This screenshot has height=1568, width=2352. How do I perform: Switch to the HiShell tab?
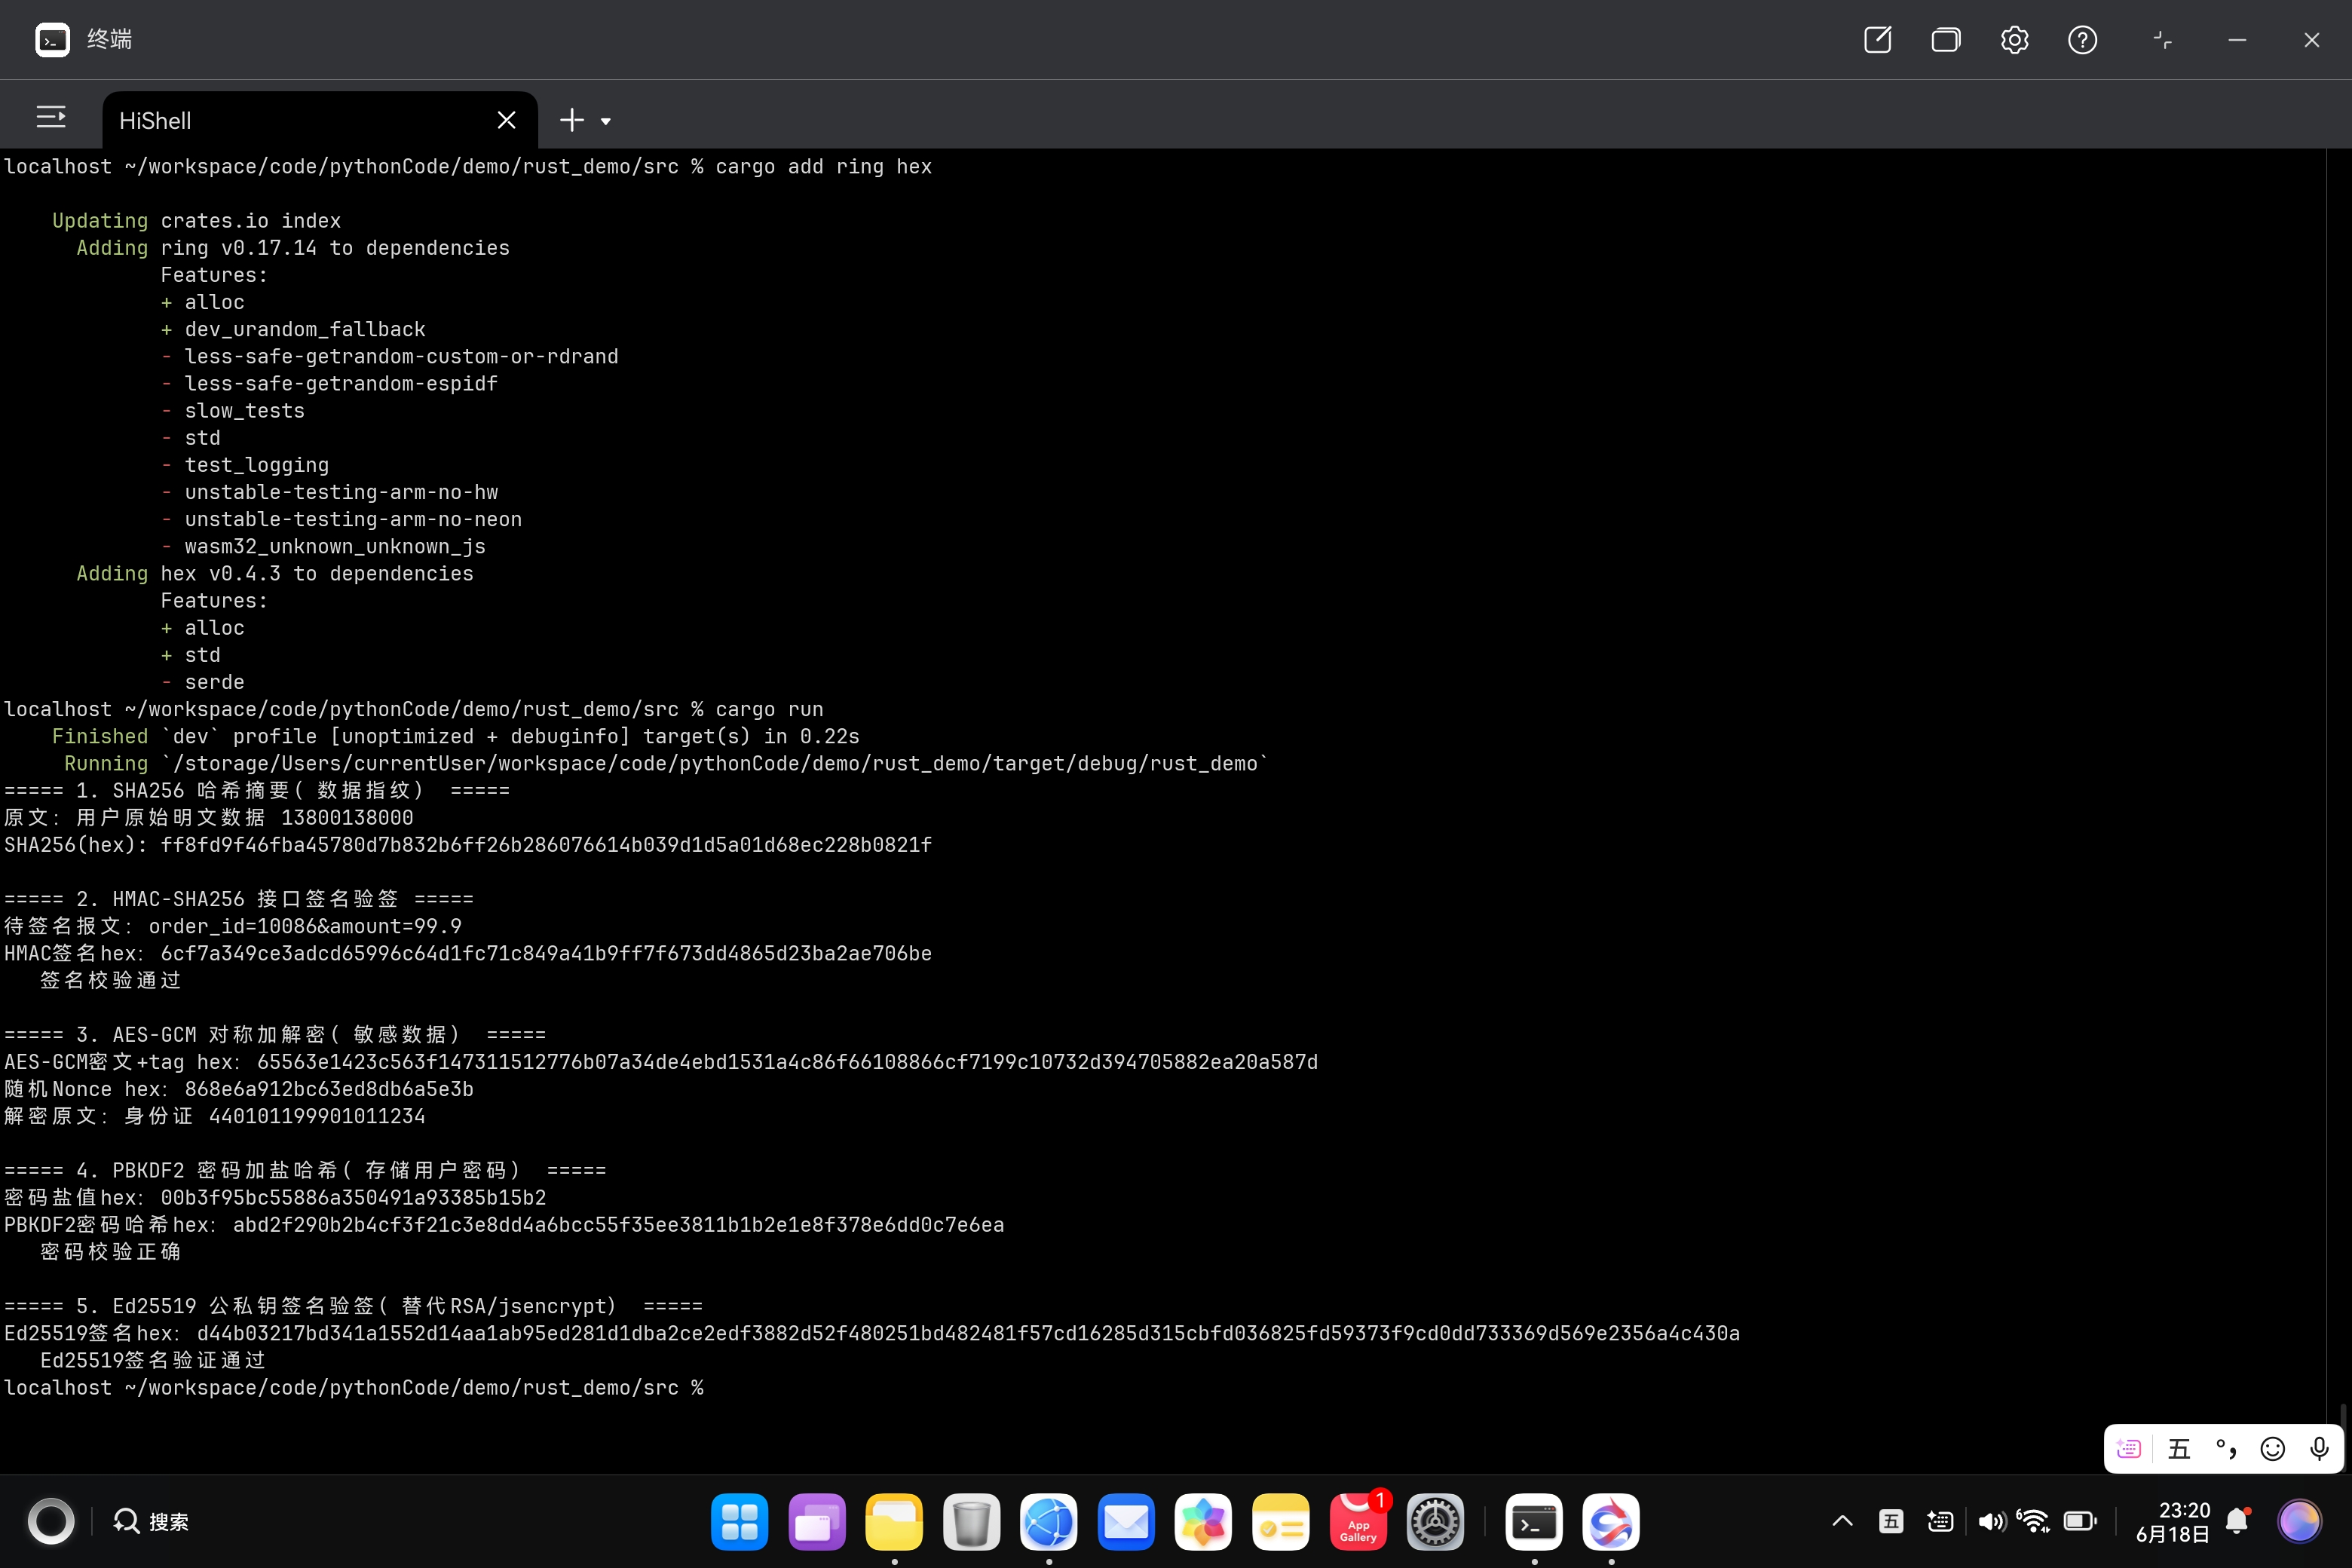(318, 120)
